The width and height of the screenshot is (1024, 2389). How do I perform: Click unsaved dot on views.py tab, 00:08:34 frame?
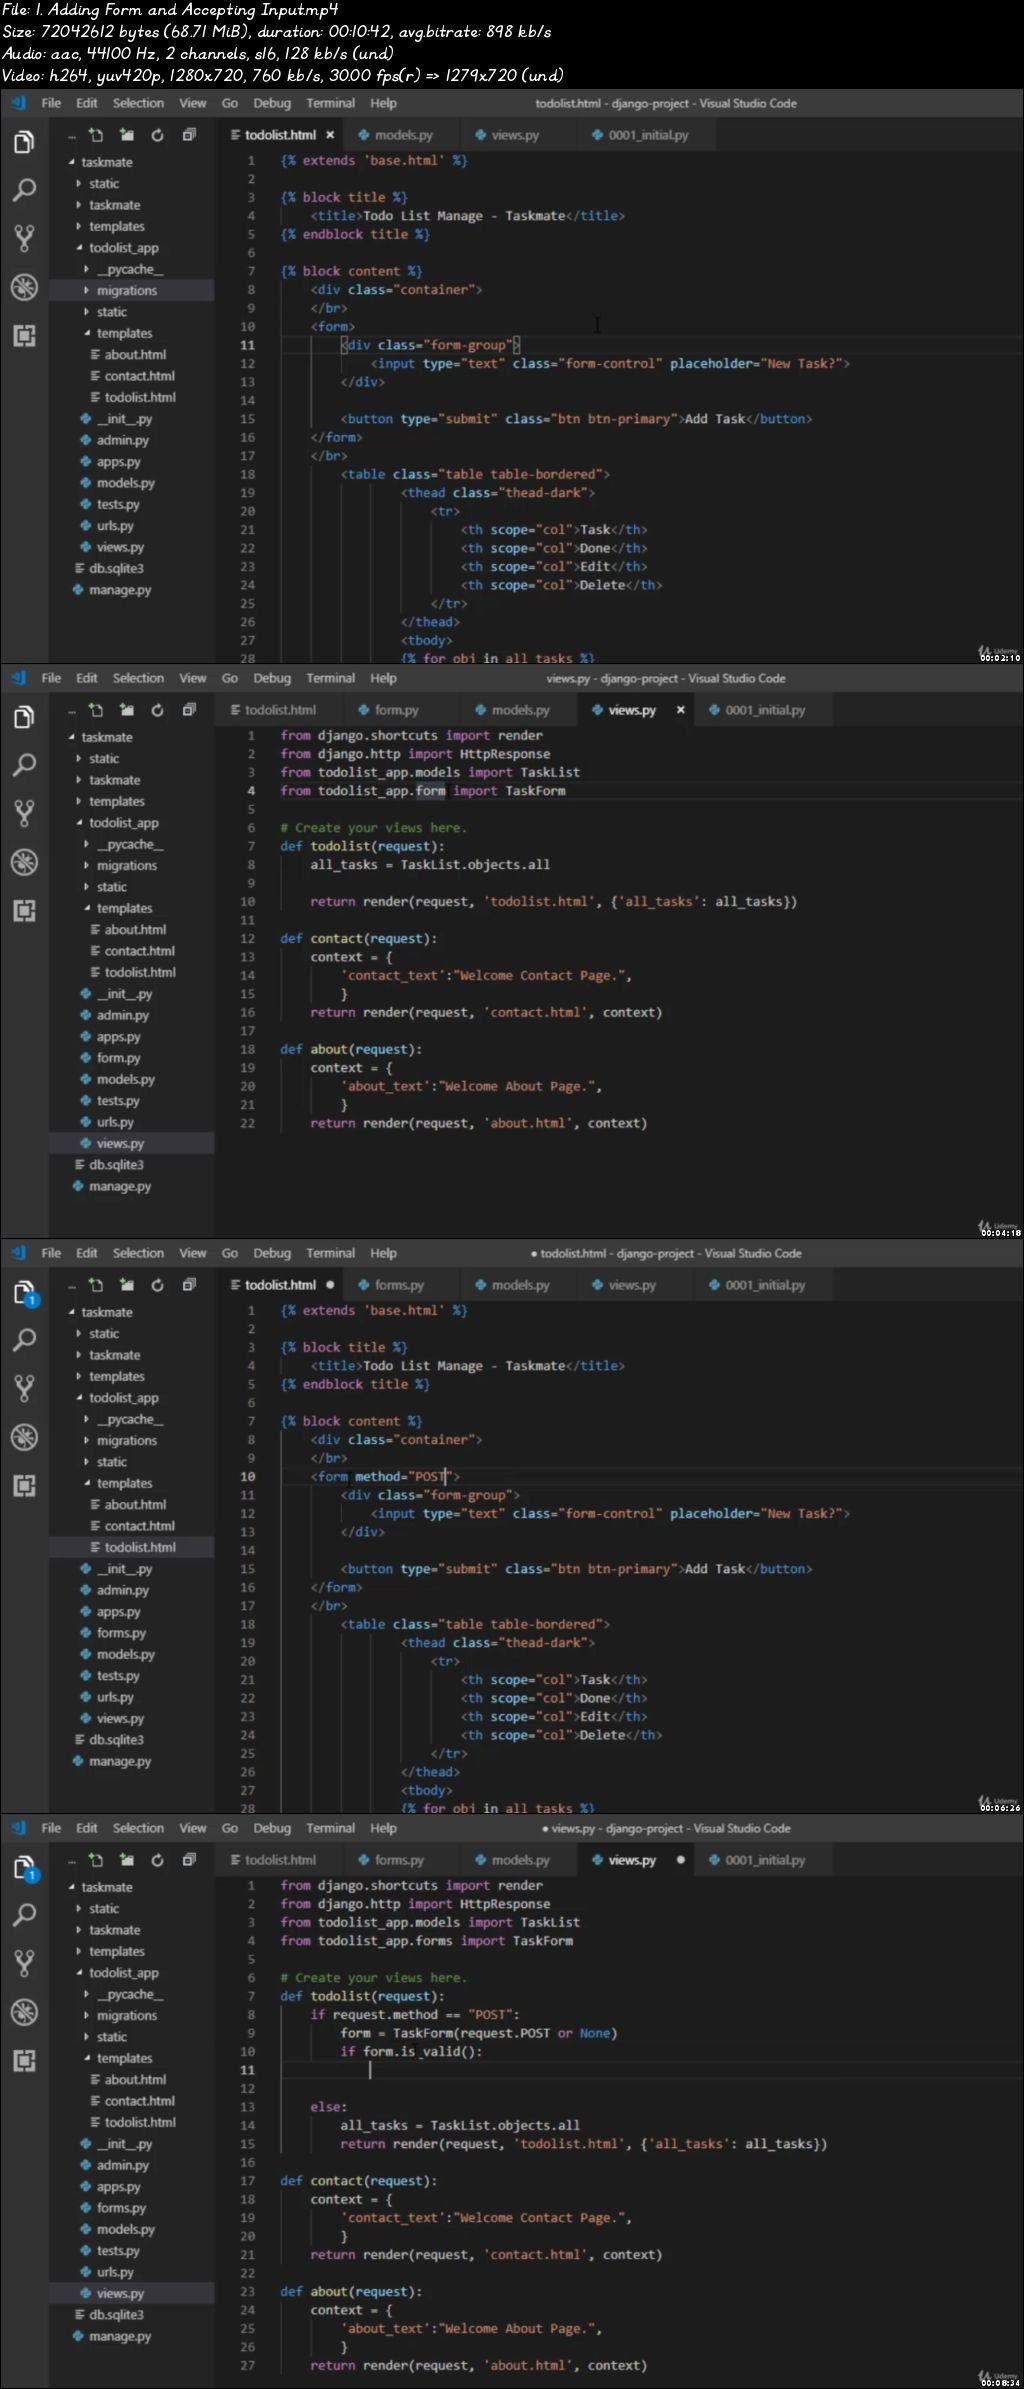point(681,1860)
